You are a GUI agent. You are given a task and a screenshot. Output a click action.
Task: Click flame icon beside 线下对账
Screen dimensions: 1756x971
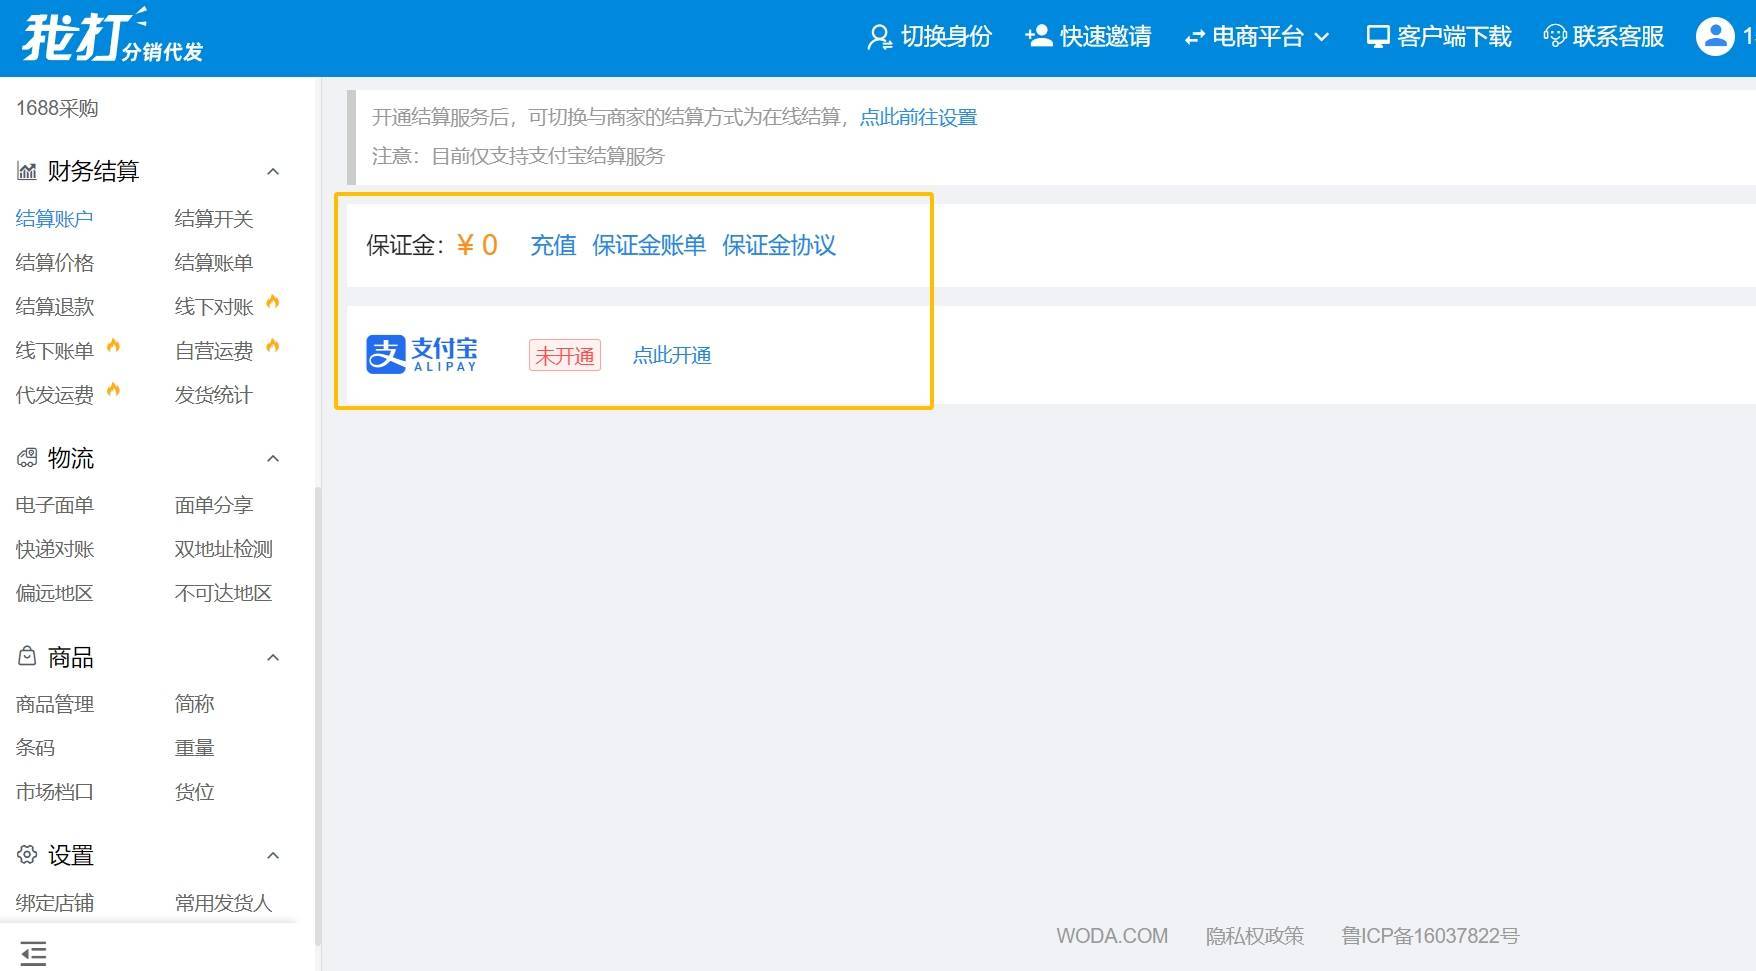point(273,302)
